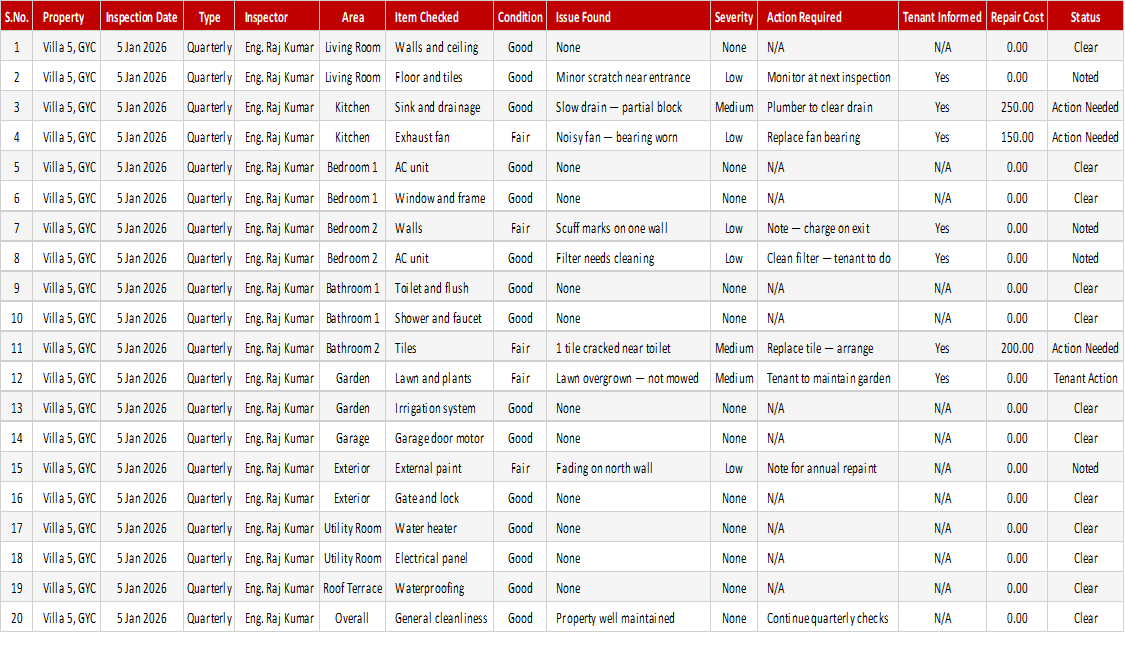The width and height of the screenshot is (1125, 661).
Task: Select 'Note for annual repaint' cell
Action: (x=827, y=469)
